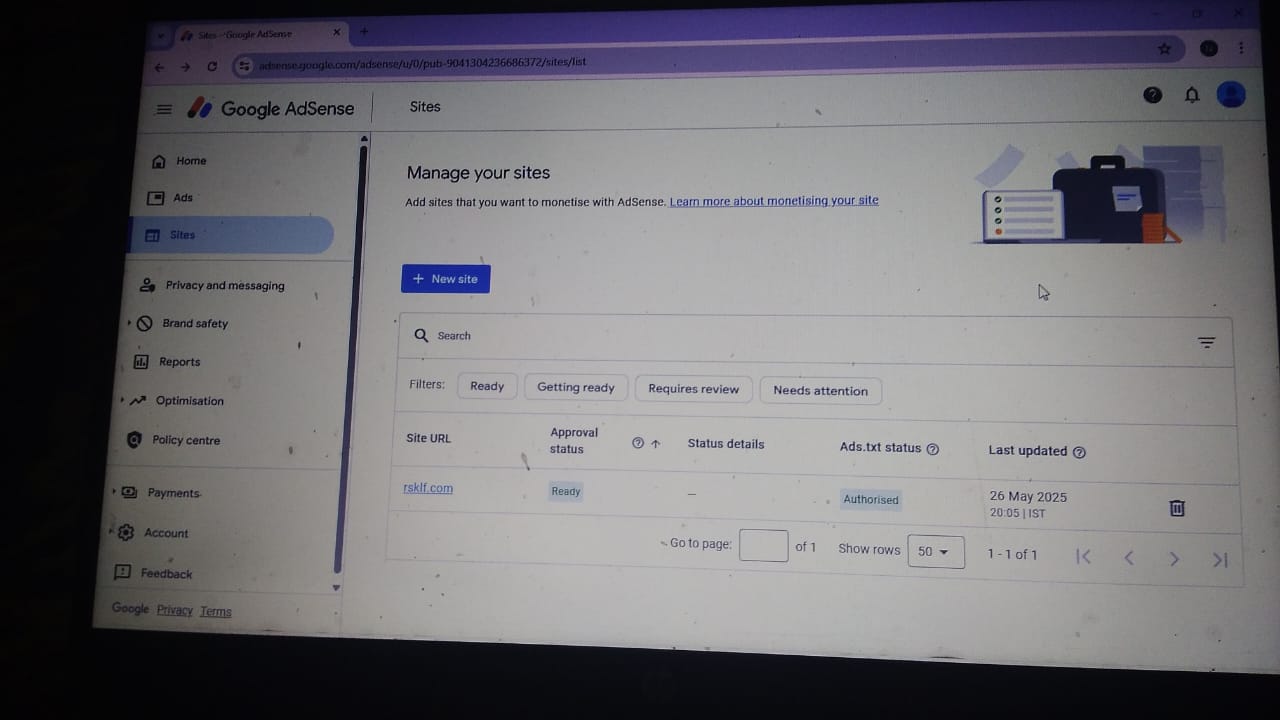1280x720 pixels.
Task: Delete rsklf.com using the trash icon
Action: click(x=1177, y=508)
